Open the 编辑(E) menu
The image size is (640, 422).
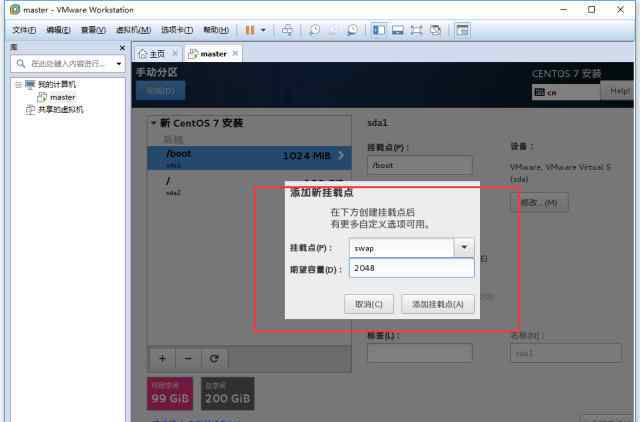coord(58,30)
